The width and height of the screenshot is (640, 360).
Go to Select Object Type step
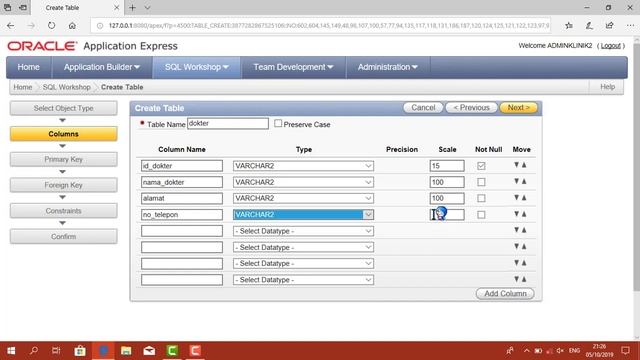click(63, 108)
